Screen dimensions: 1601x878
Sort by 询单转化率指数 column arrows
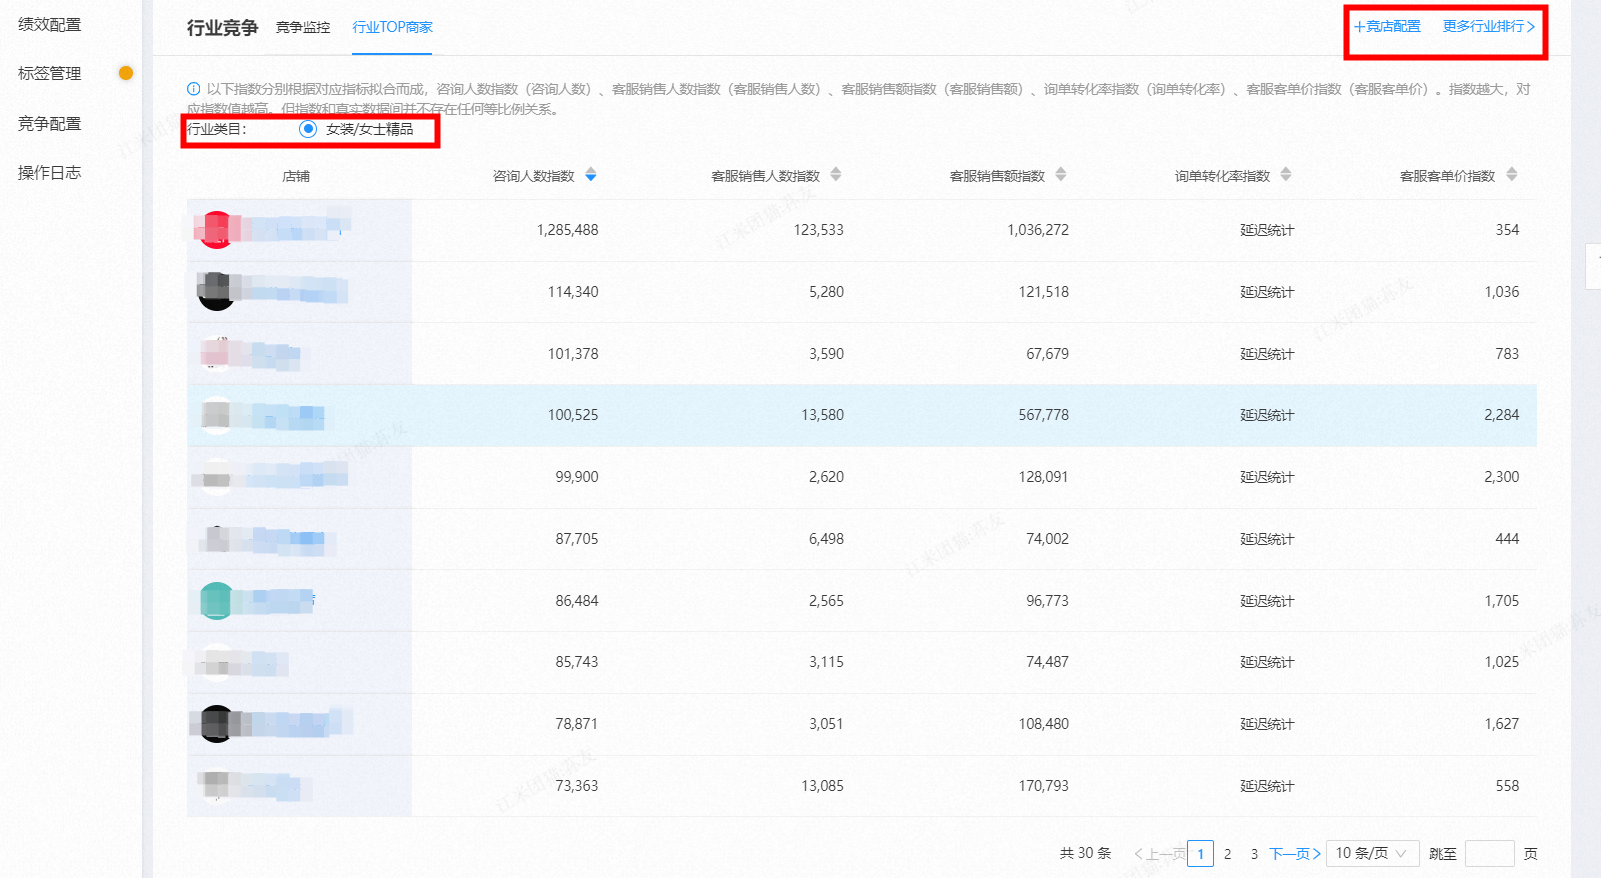[1286, 175]
